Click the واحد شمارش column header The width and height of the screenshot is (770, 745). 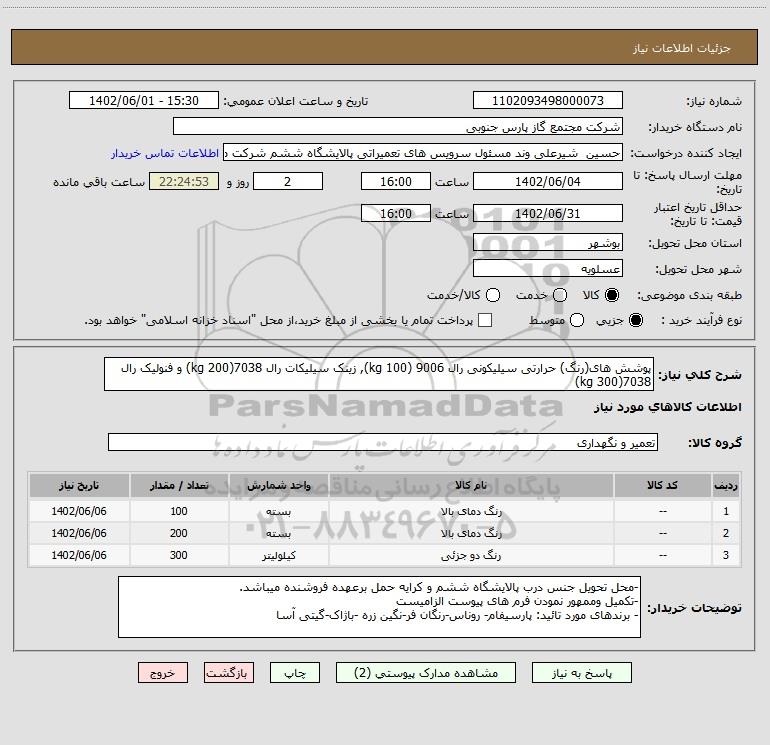coord(278,486)
